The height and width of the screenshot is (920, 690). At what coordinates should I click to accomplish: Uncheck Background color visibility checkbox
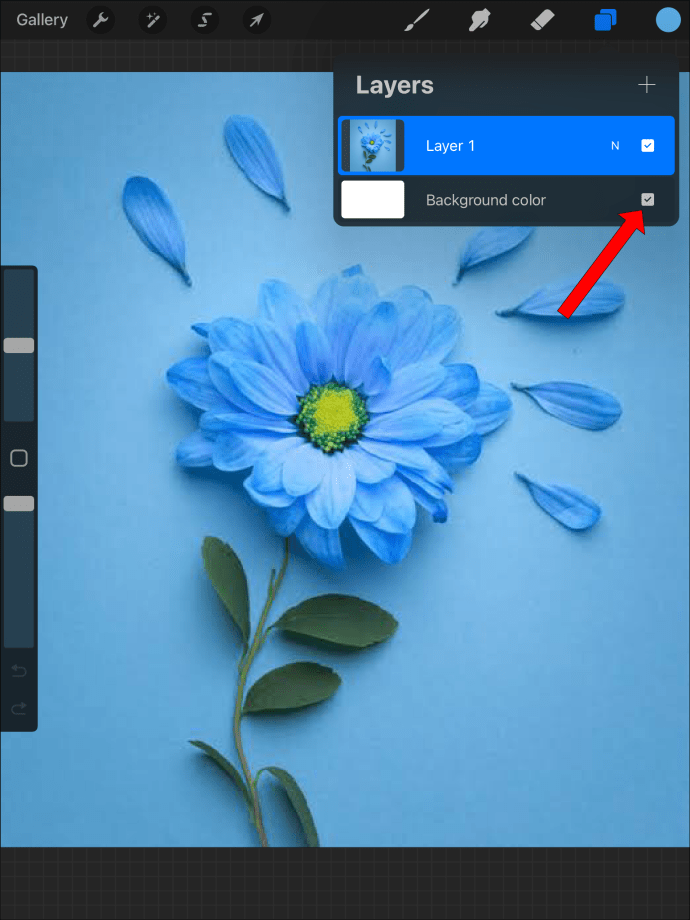click(648, 200)
